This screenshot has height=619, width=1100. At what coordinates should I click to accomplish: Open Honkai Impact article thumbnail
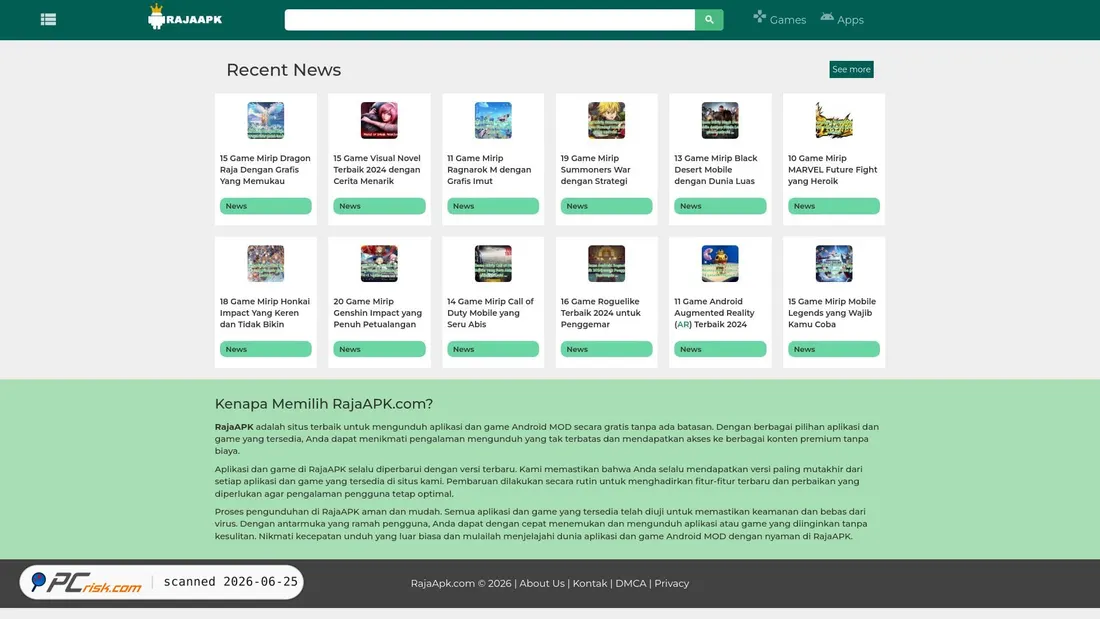click(265, 263)
